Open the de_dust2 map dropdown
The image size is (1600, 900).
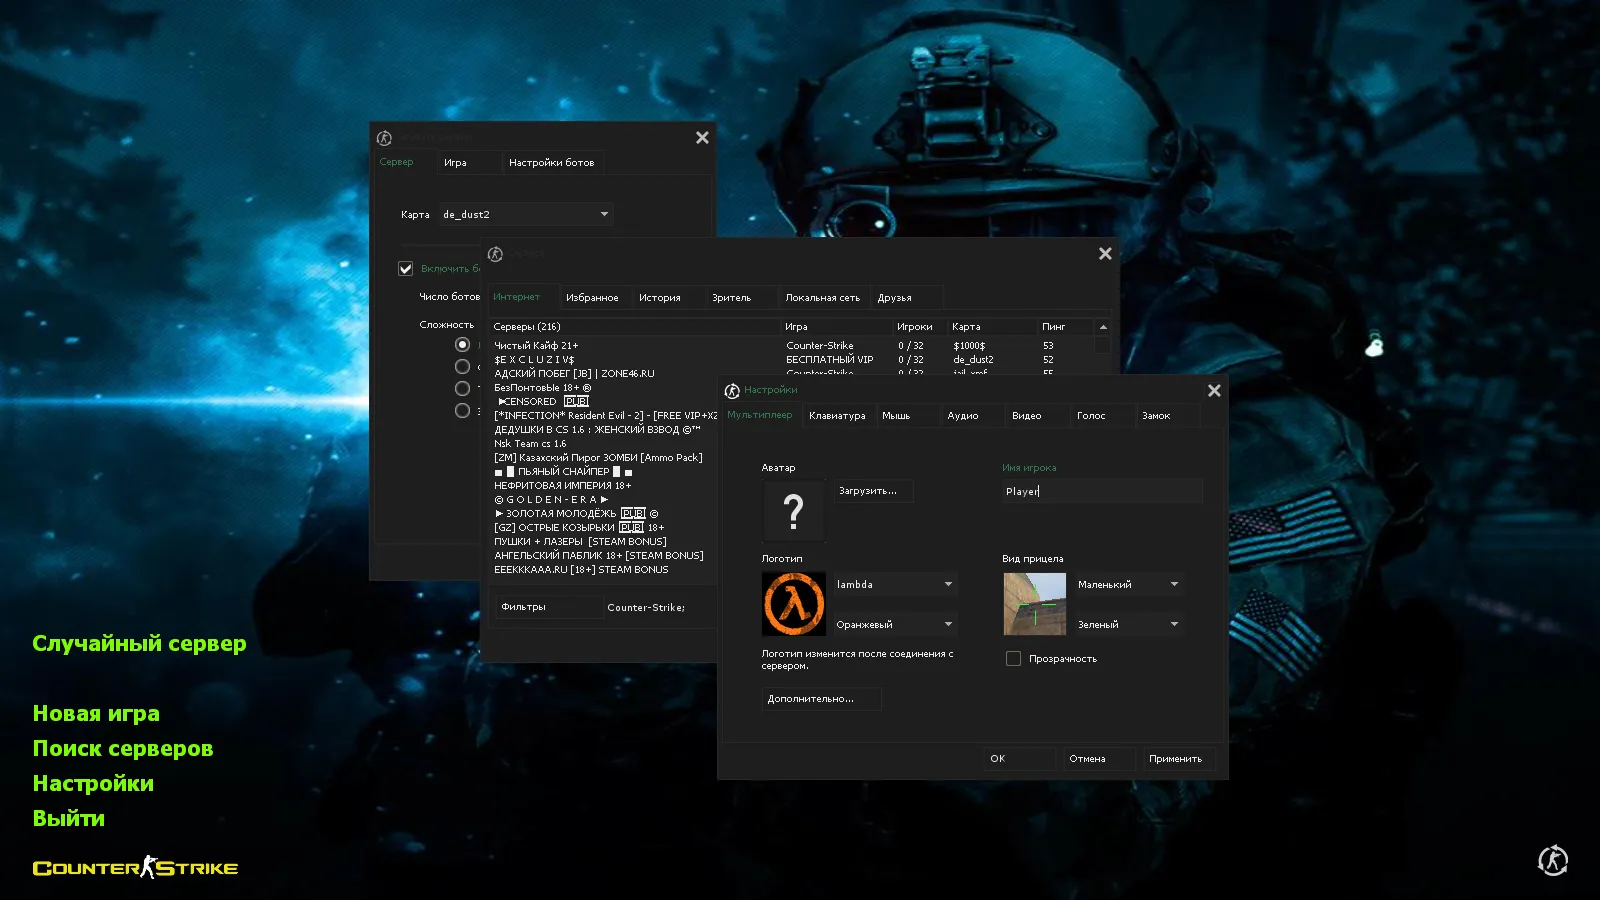526,215
